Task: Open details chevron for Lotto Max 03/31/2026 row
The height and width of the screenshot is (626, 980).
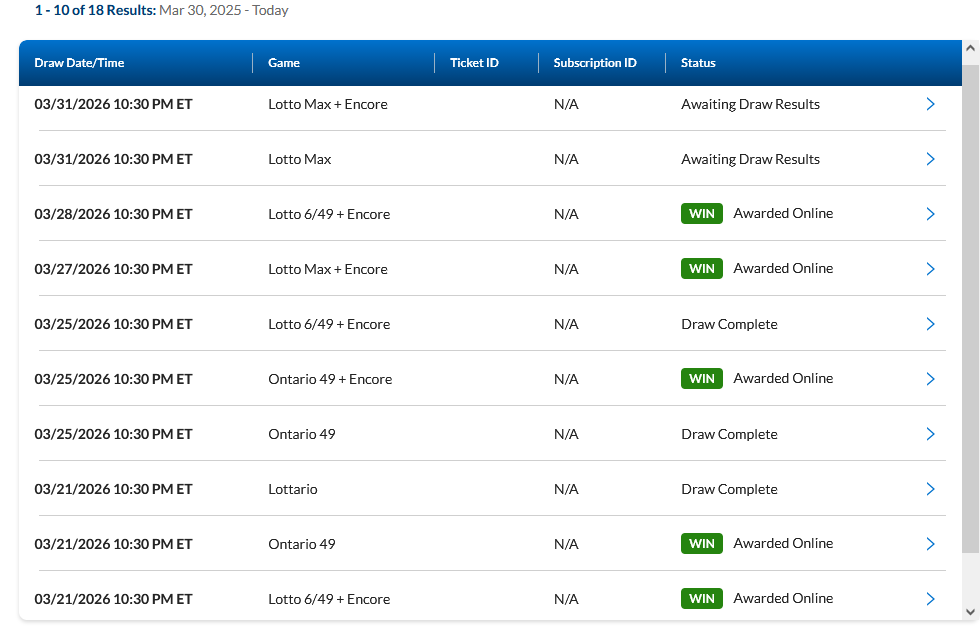Action: tap(930, 159)
